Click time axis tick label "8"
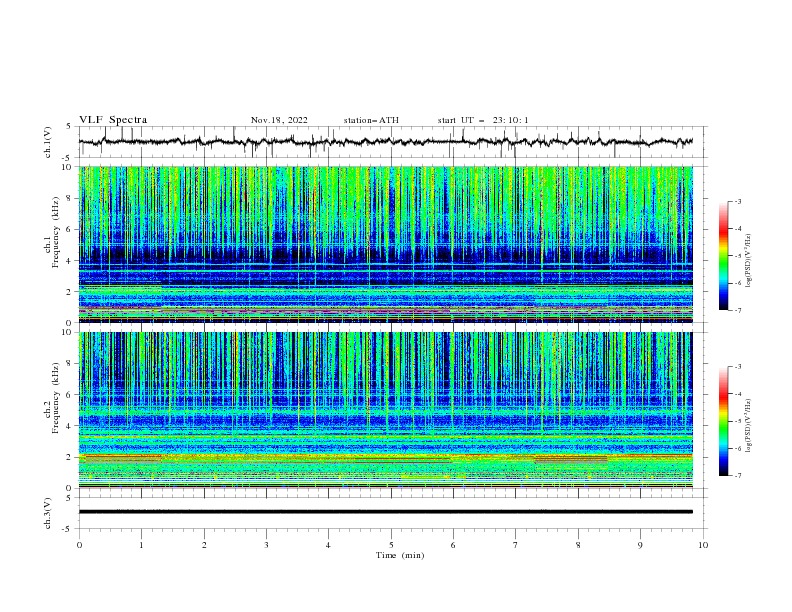Viewport: 792px width, 612px height. 578,545
